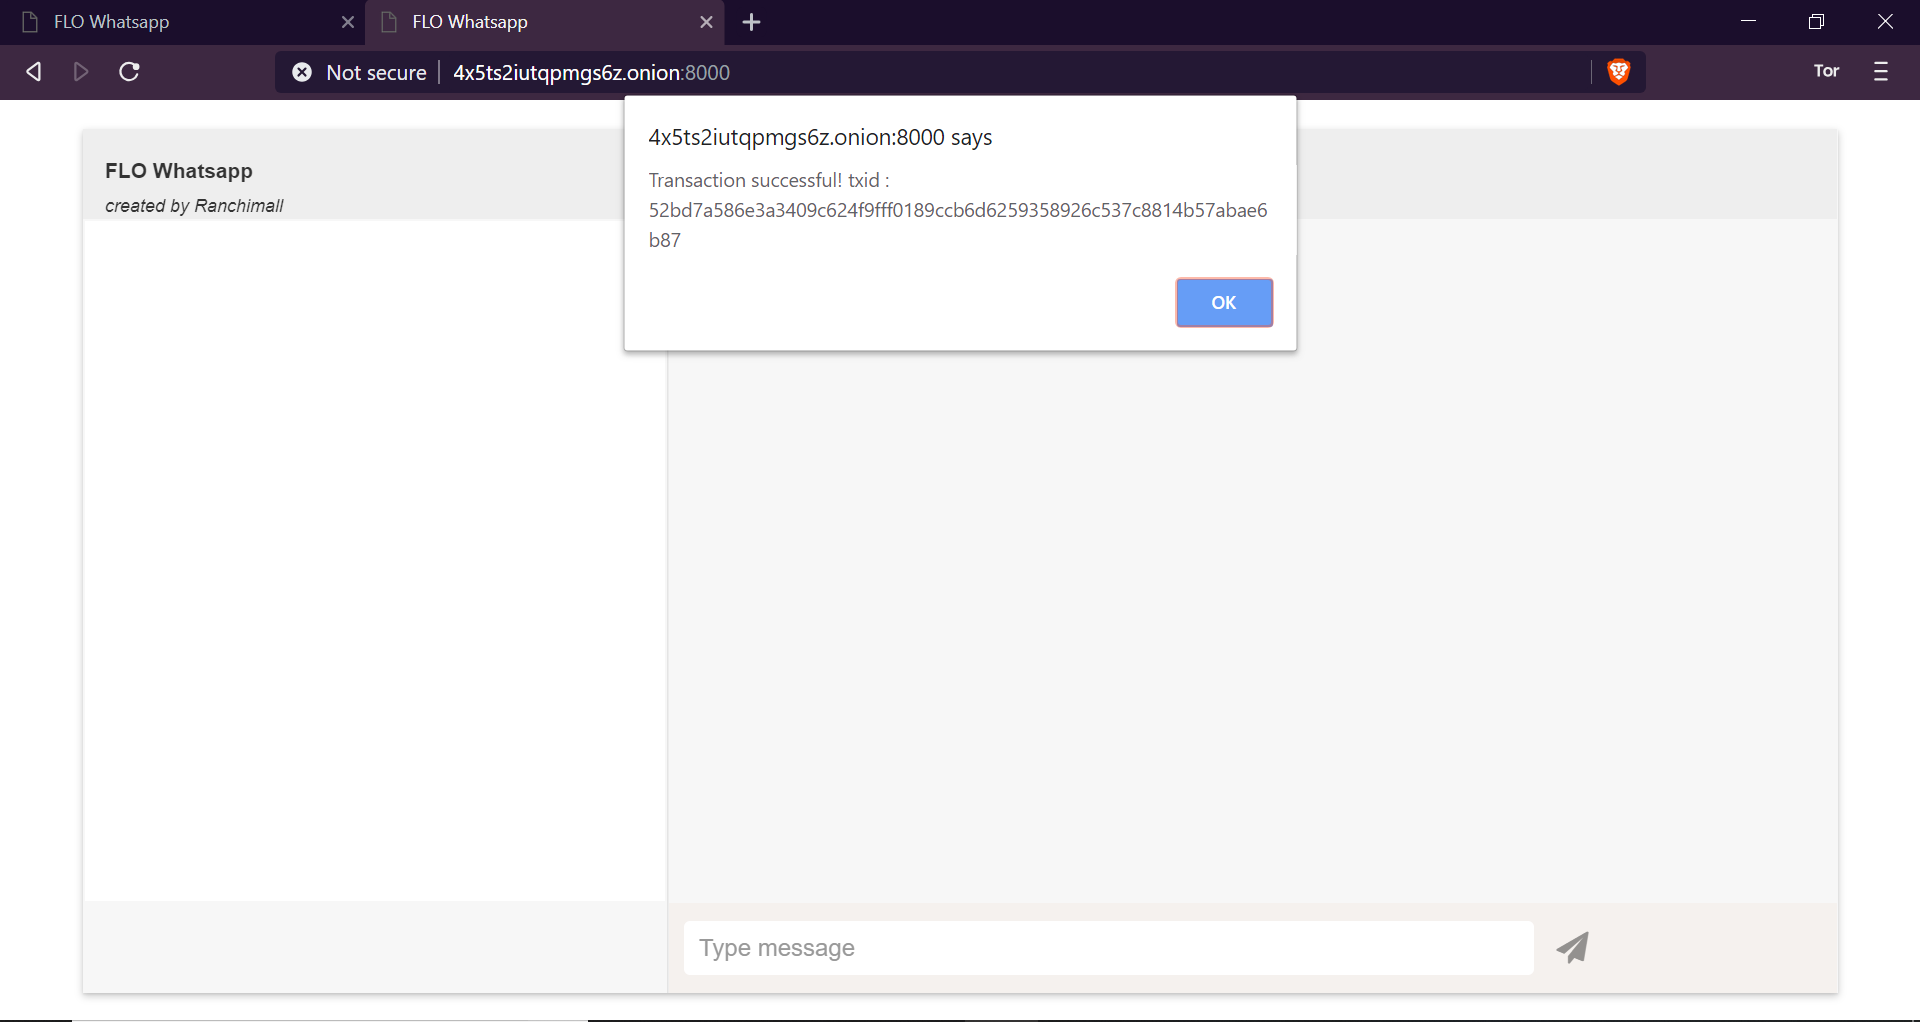1920x1022 pixels.
Task: Click the forward navigation arrow icon
Action: coord(81,71)
